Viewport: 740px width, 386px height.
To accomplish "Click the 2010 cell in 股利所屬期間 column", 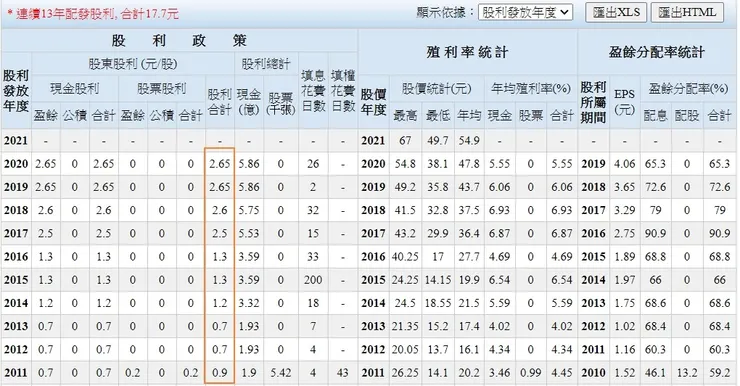I will click(x=593, y=373).
